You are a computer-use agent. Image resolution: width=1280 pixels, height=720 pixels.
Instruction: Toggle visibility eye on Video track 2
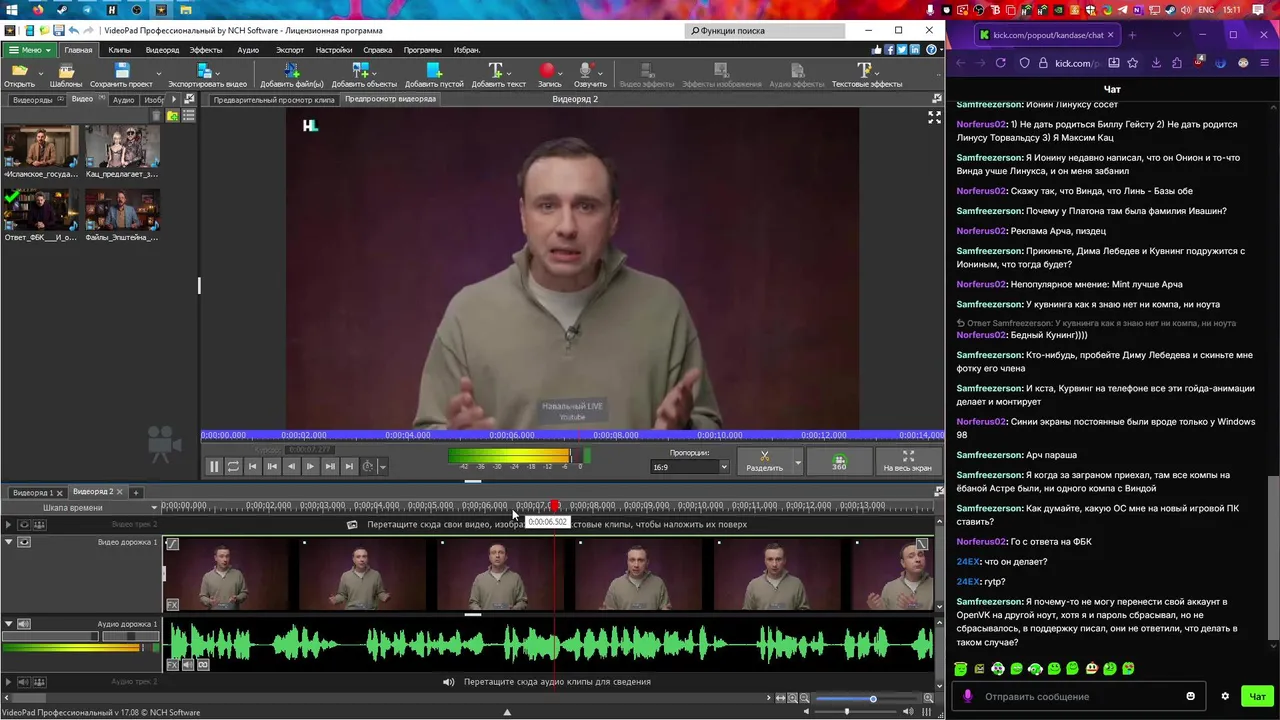[24, 524]
